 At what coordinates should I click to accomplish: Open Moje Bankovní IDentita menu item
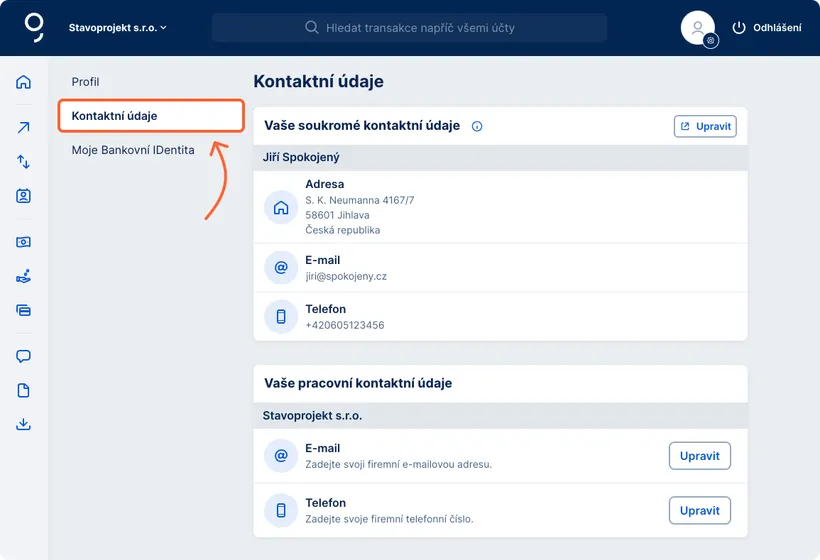(133, 150)
